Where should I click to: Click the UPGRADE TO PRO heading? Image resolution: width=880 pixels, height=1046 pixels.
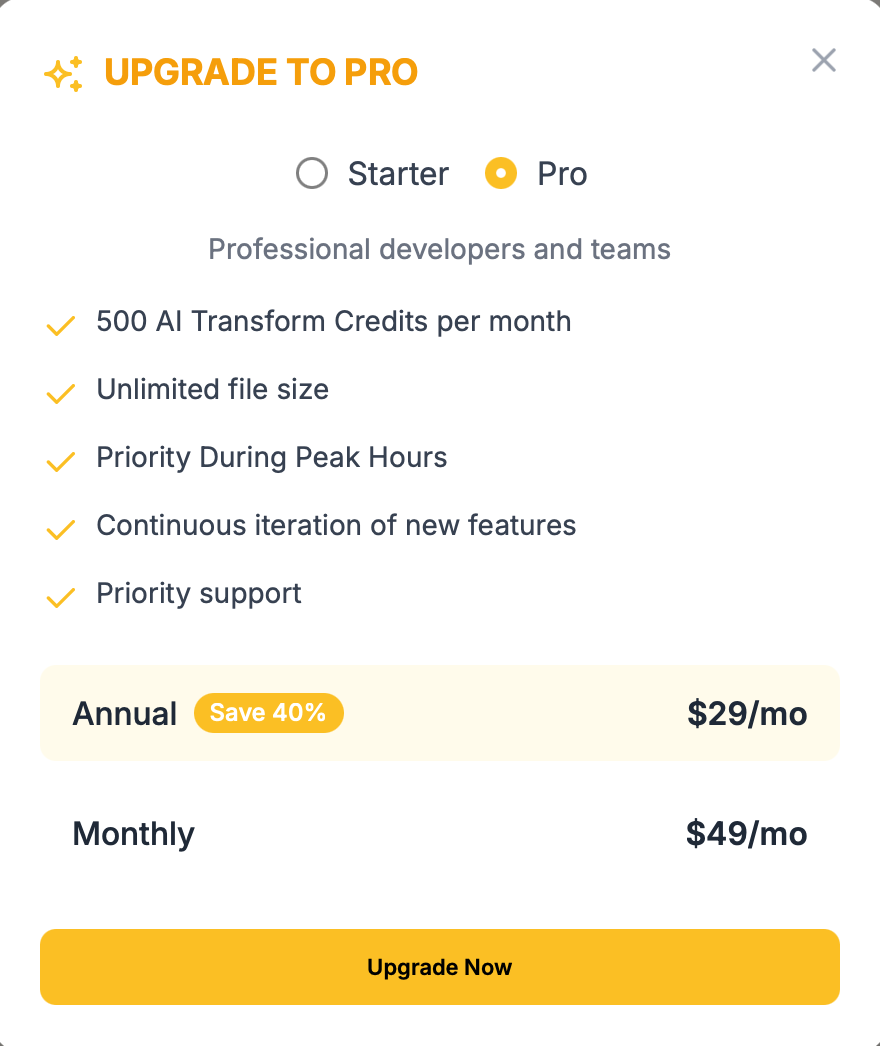tap(261, 73)
